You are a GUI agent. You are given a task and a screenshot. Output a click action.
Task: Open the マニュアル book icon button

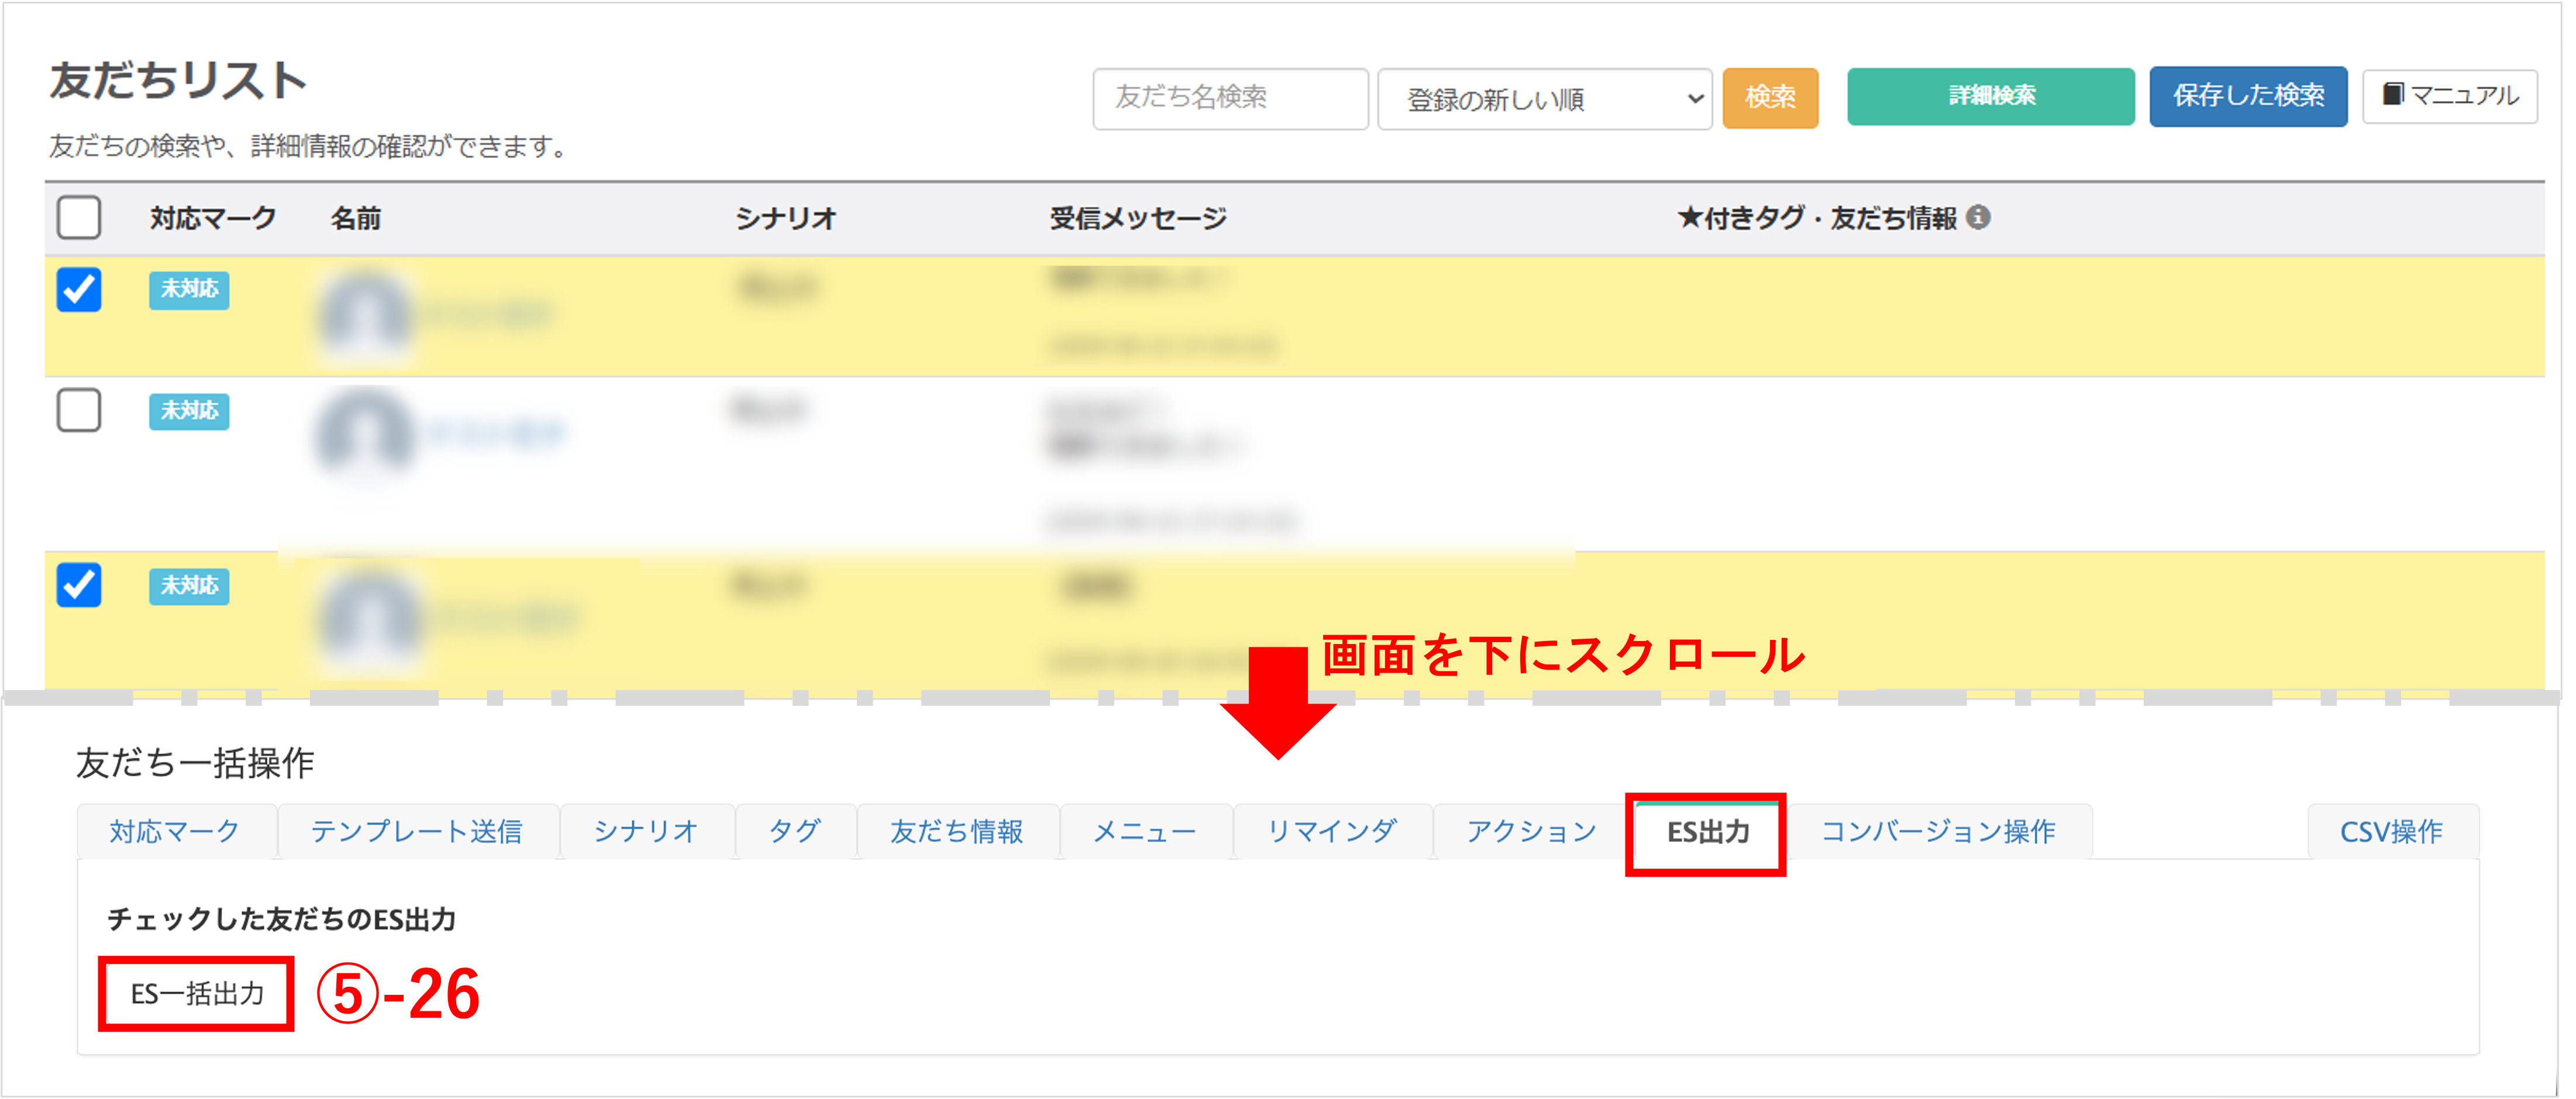point(2449,96)
